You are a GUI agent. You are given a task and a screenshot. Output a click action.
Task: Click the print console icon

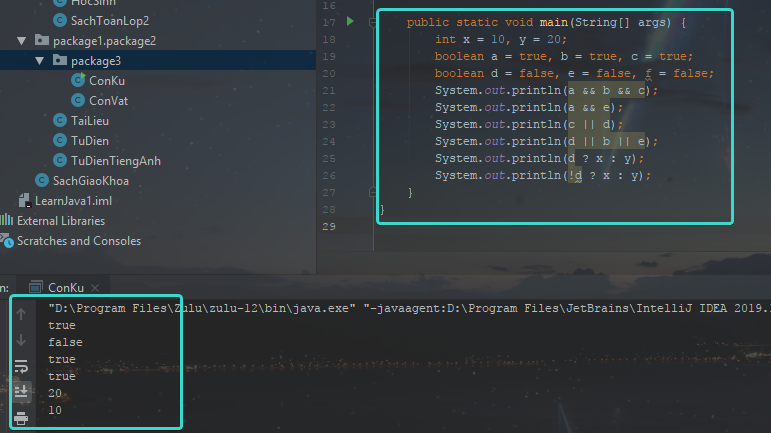[x=21, y=418]
